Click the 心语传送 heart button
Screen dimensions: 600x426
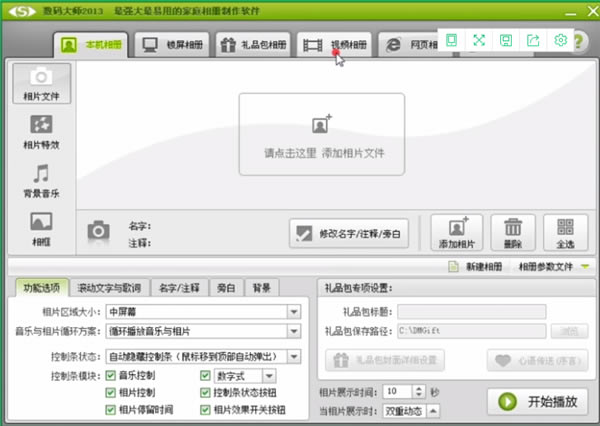tap(538, 360)
